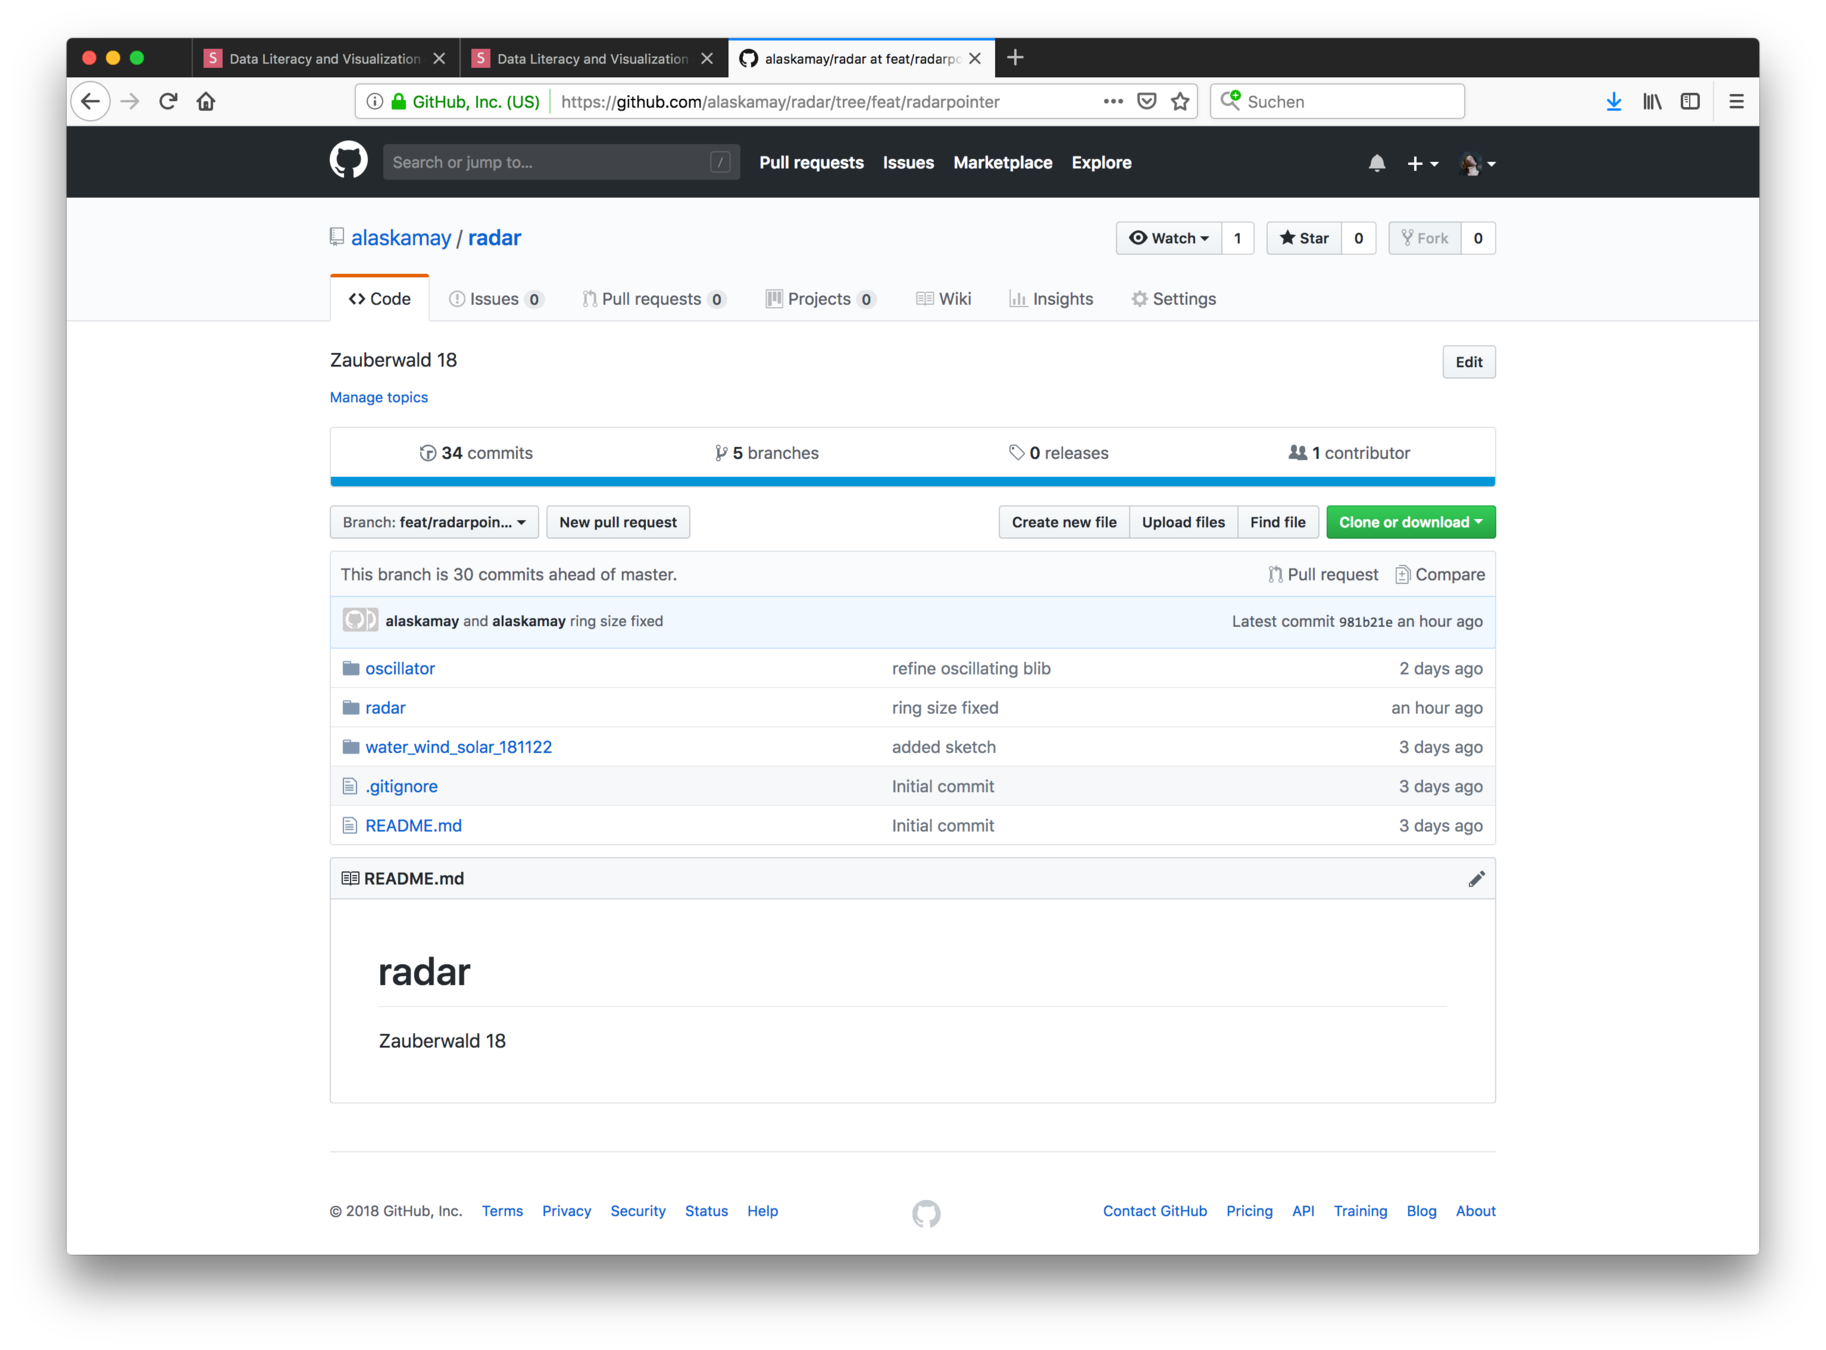Click the Find file button
This screenshot has width=1826, height=1350.
coord(1277,522)
